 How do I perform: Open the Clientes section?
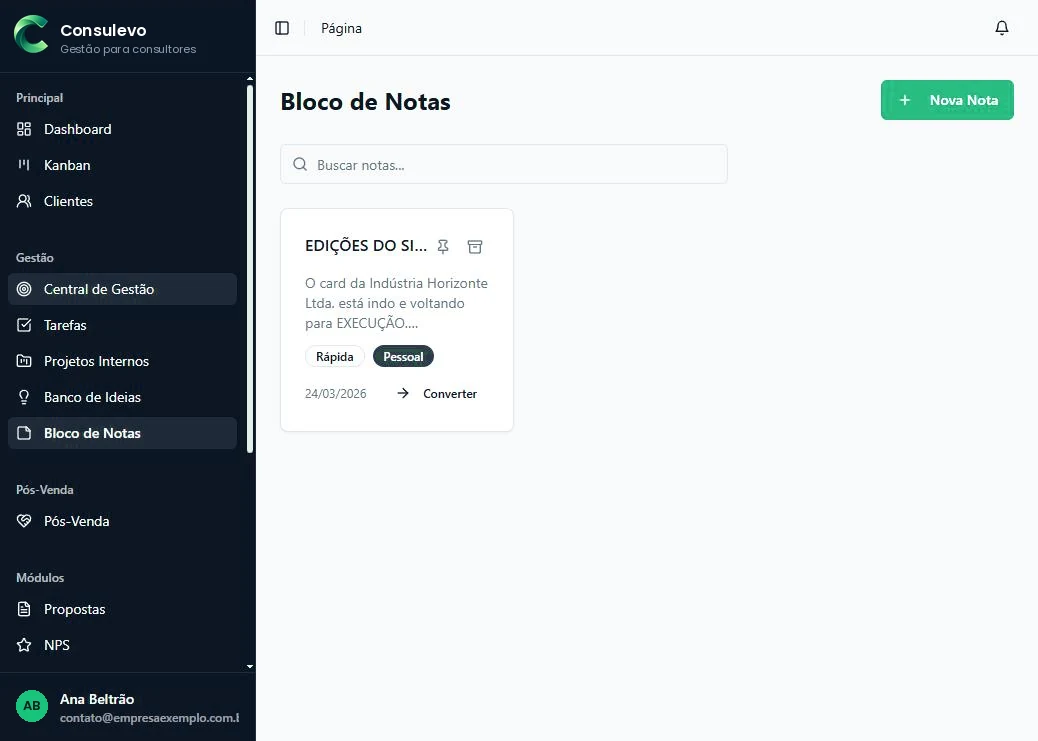122,201
